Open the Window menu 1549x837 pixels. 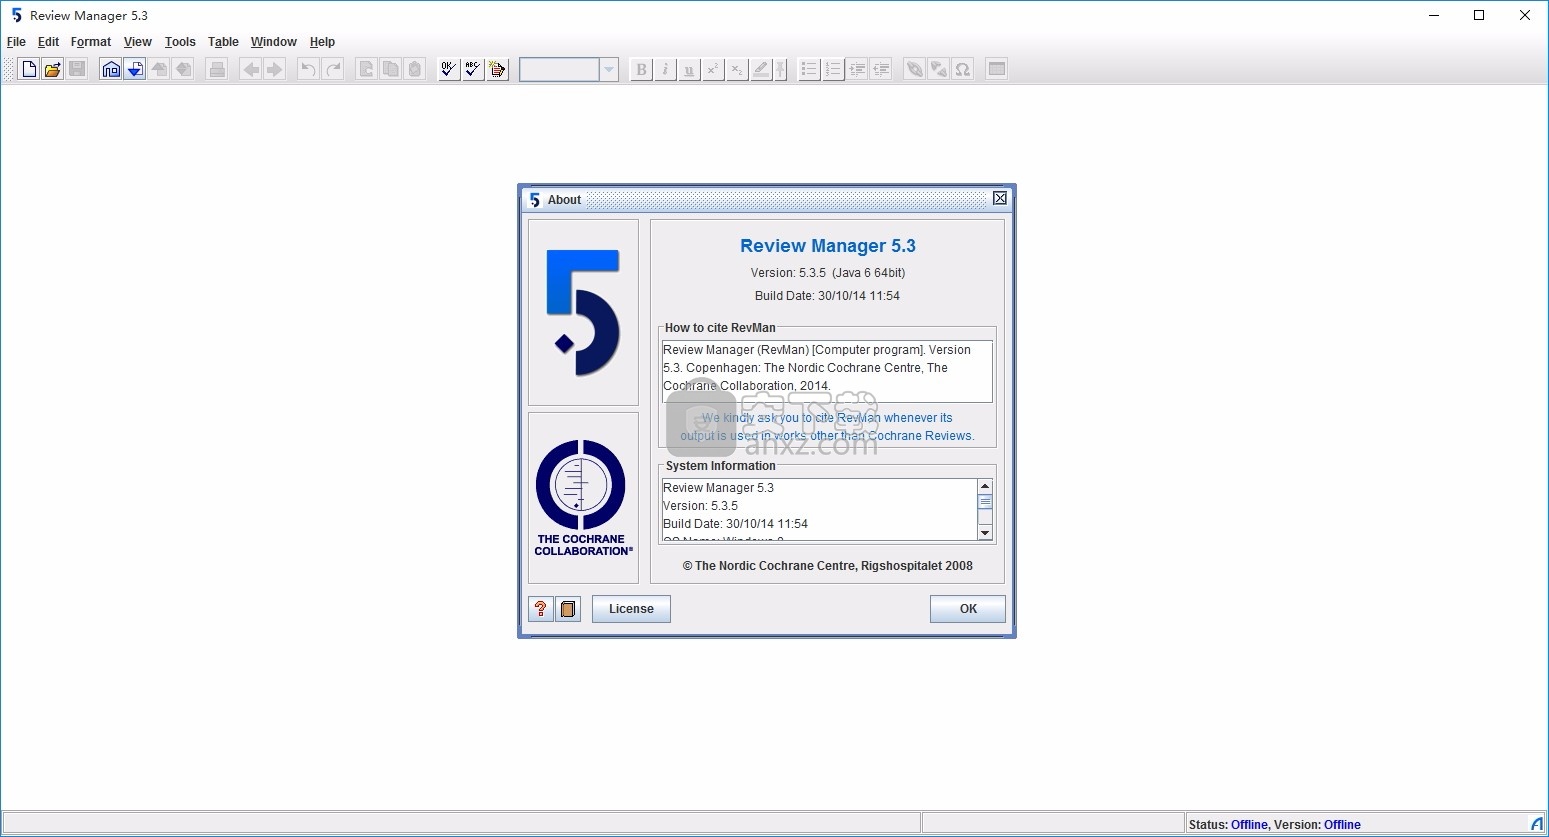click(x=274, y=42)
